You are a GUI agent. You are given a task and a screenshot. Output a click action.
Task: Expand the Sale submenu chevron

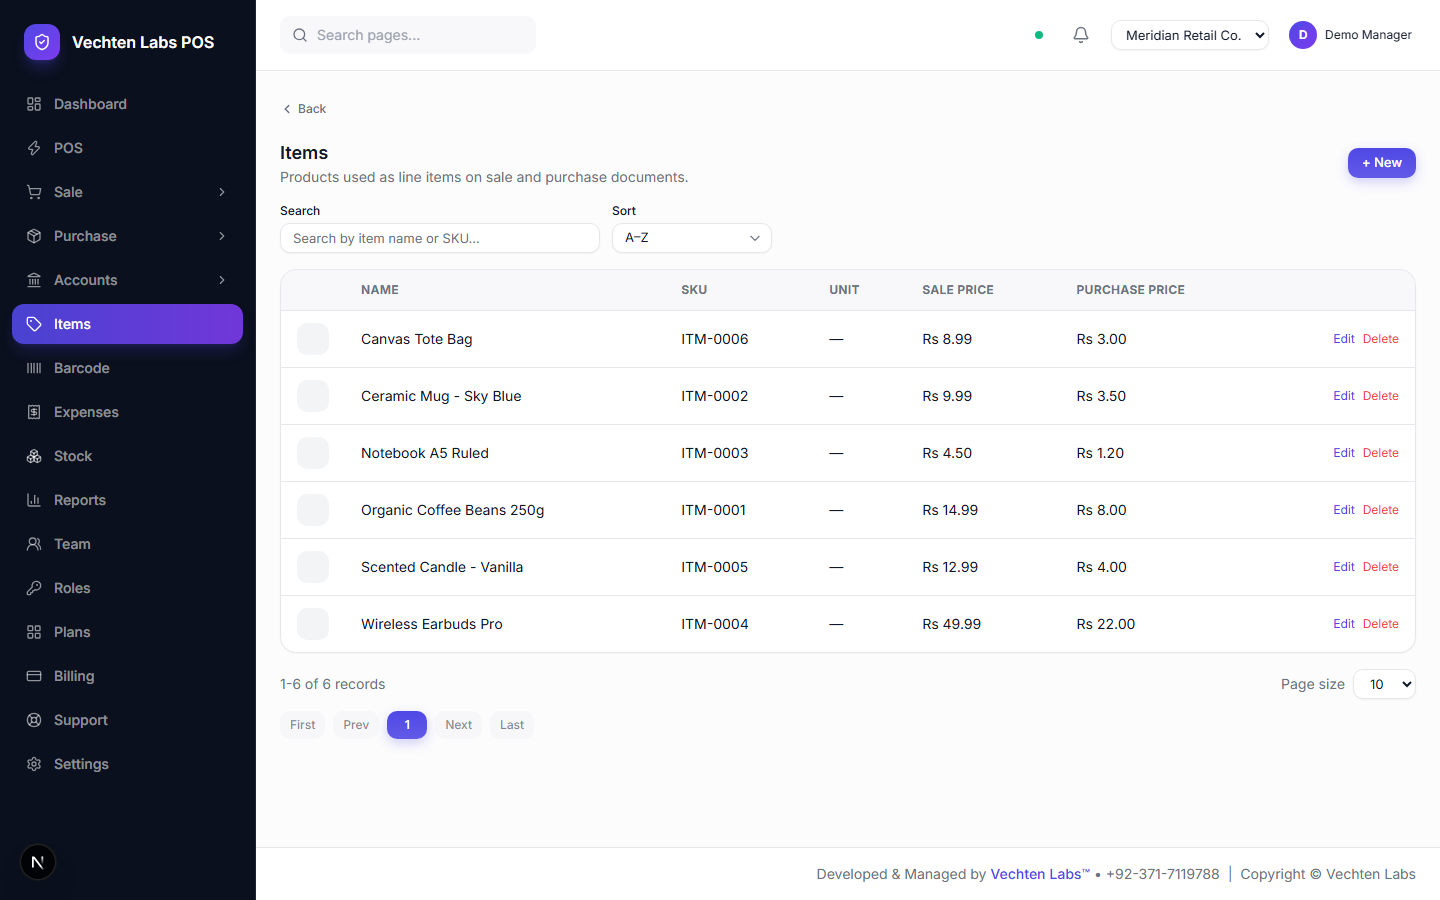coord(222,192)
